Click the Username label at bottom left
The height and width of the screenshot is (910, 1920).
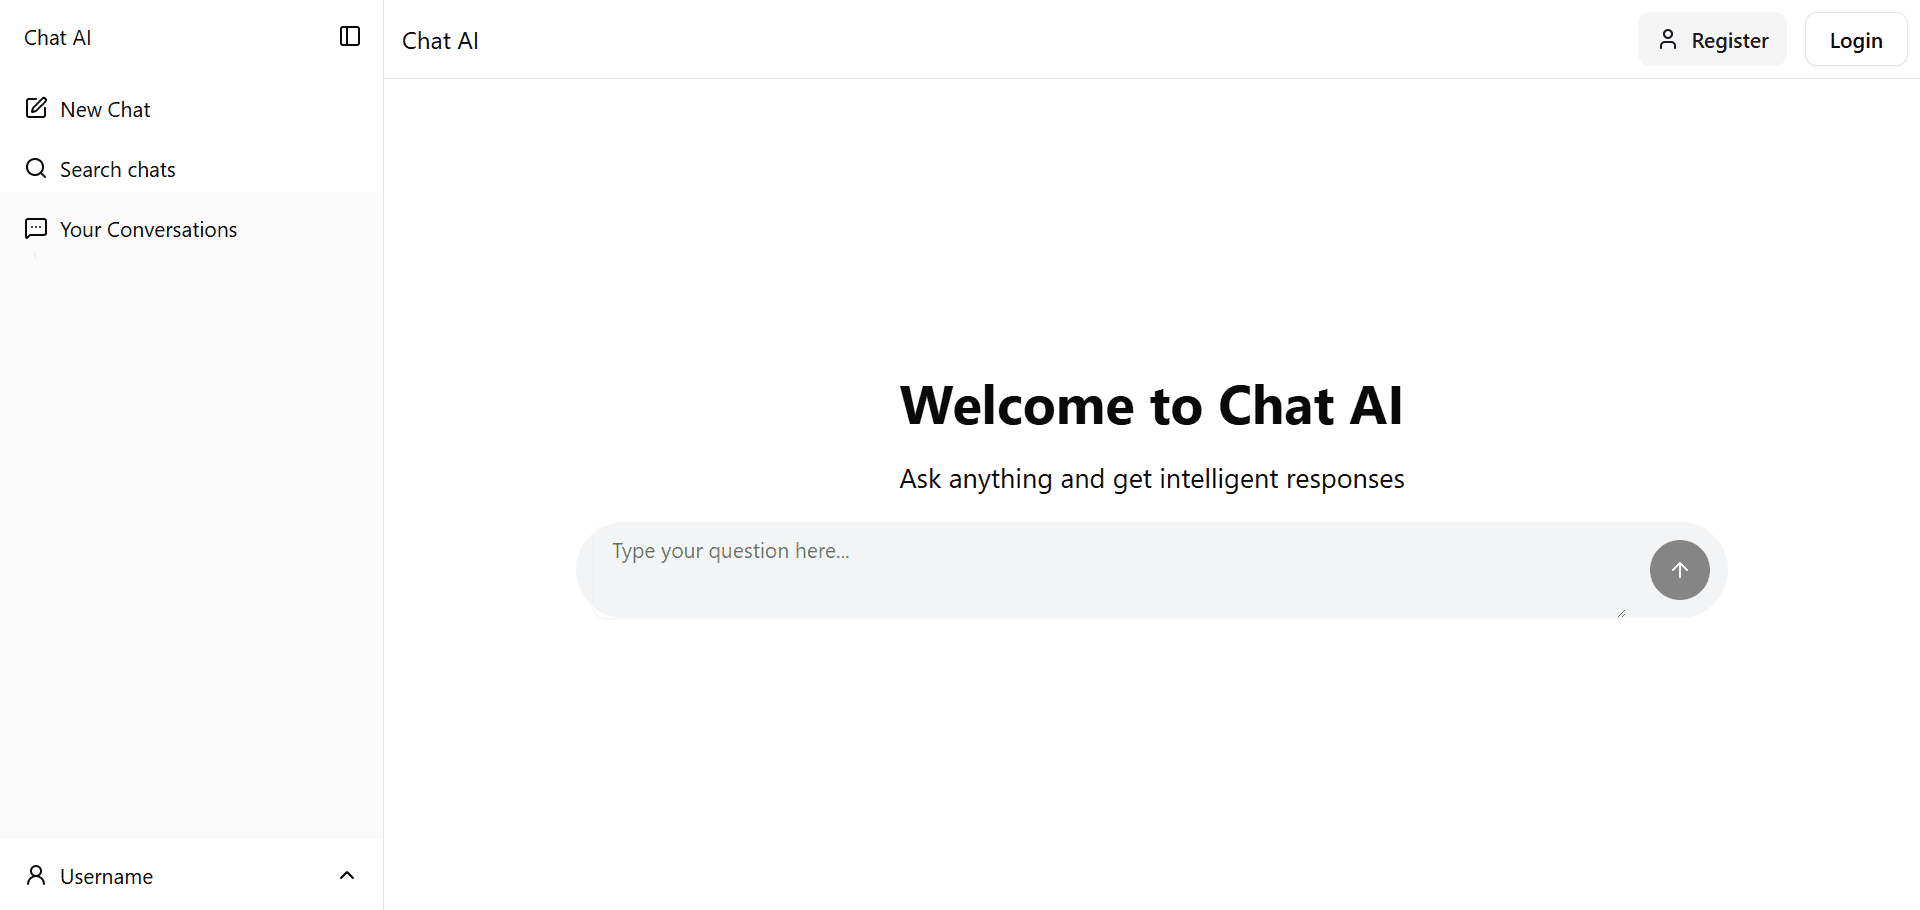click(105, 875)
